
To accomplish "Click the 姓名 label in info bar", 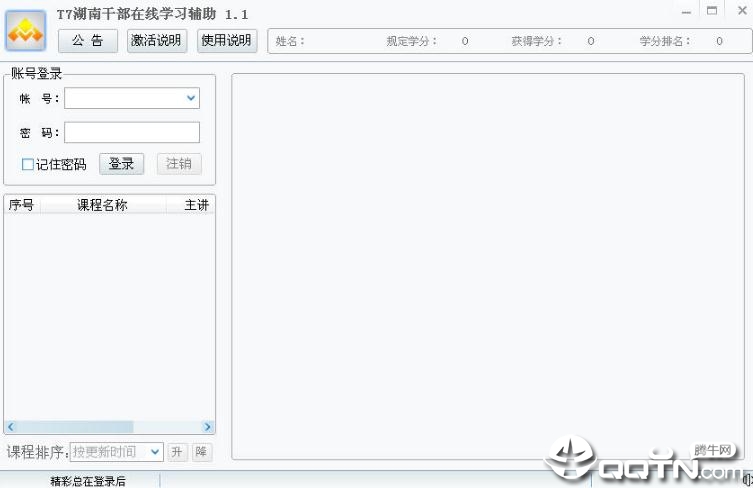I will click(x=290, y=41).
